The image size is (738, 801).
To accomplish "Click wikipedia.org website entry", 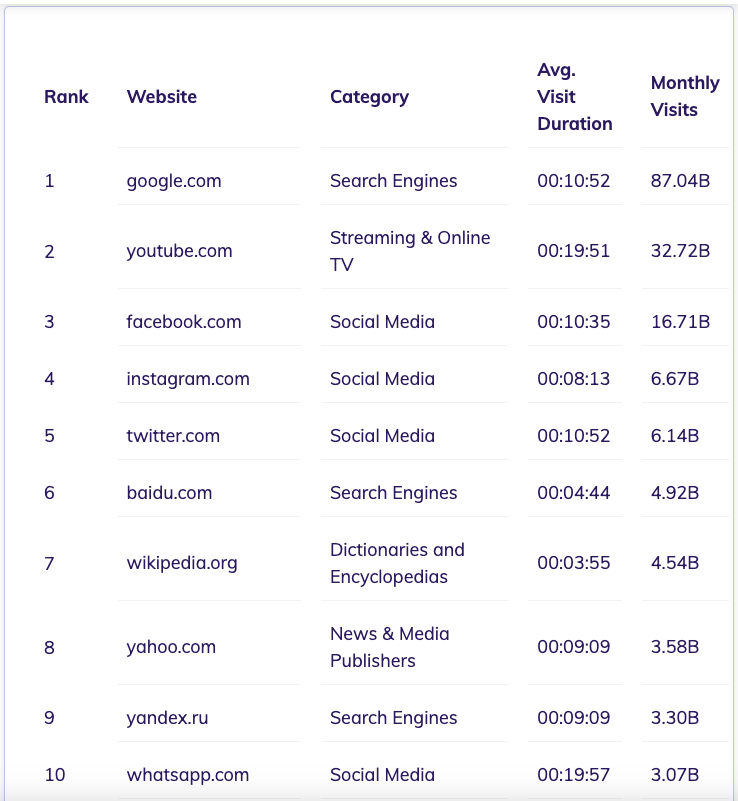I will click(x=182, y=563).
